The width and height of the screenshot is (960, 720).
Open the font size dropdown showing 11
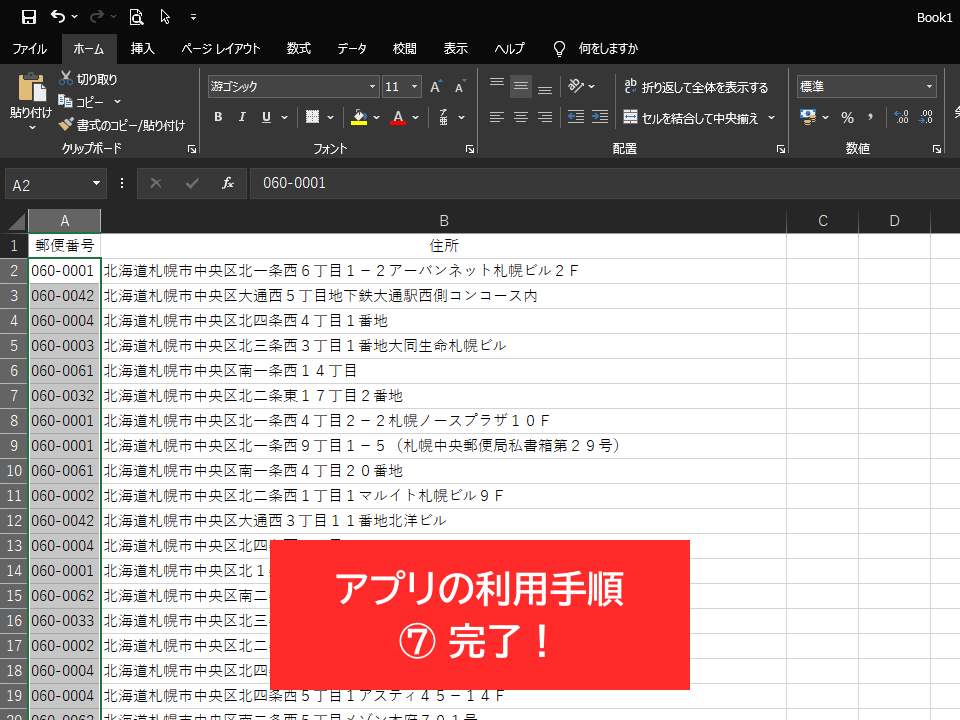pos(414,87)
